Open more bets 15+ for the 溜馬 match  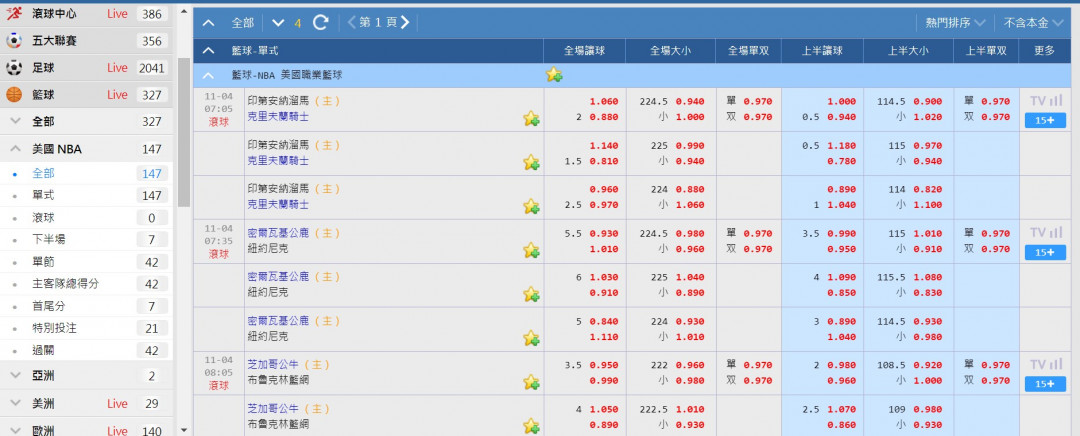click(1045, 121)
